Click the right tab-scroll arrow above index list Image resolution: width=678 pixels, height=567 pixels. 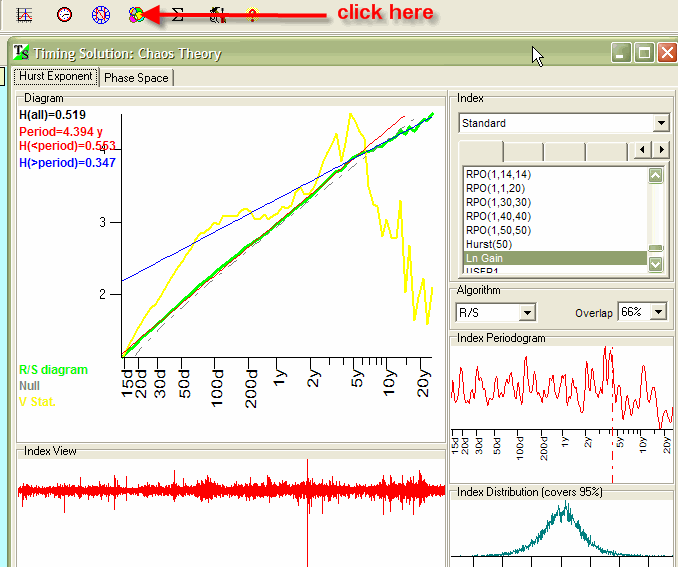click(660, 150)
